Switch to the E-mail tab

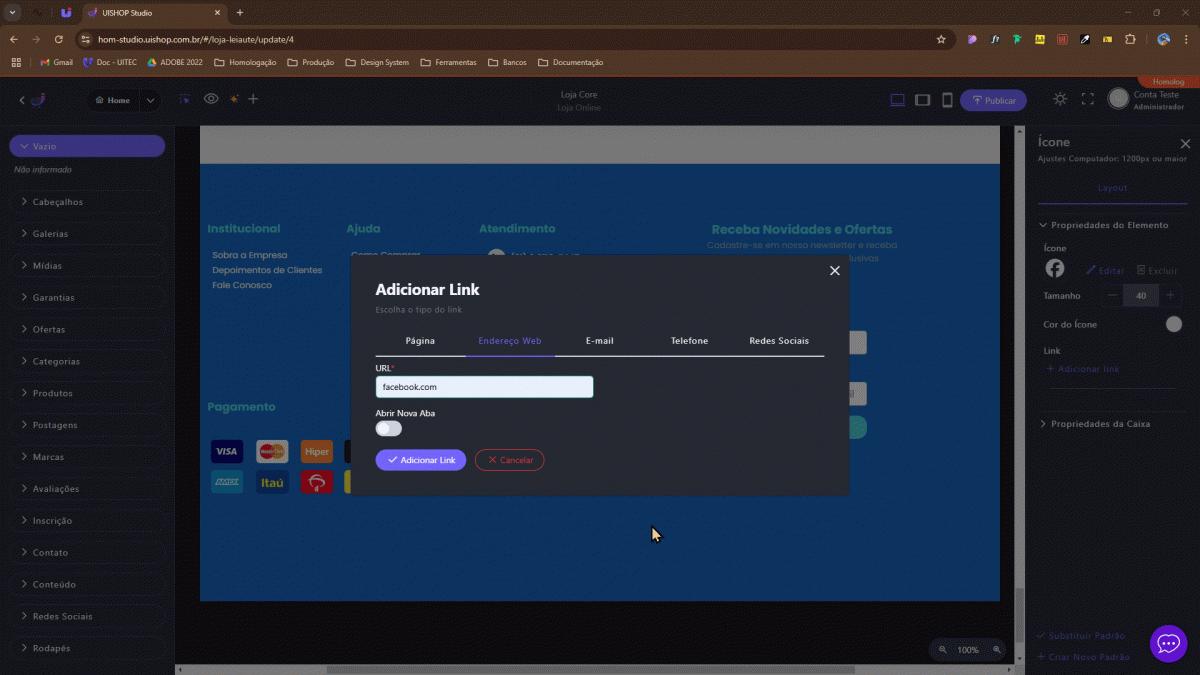click(x=599, y=341)
